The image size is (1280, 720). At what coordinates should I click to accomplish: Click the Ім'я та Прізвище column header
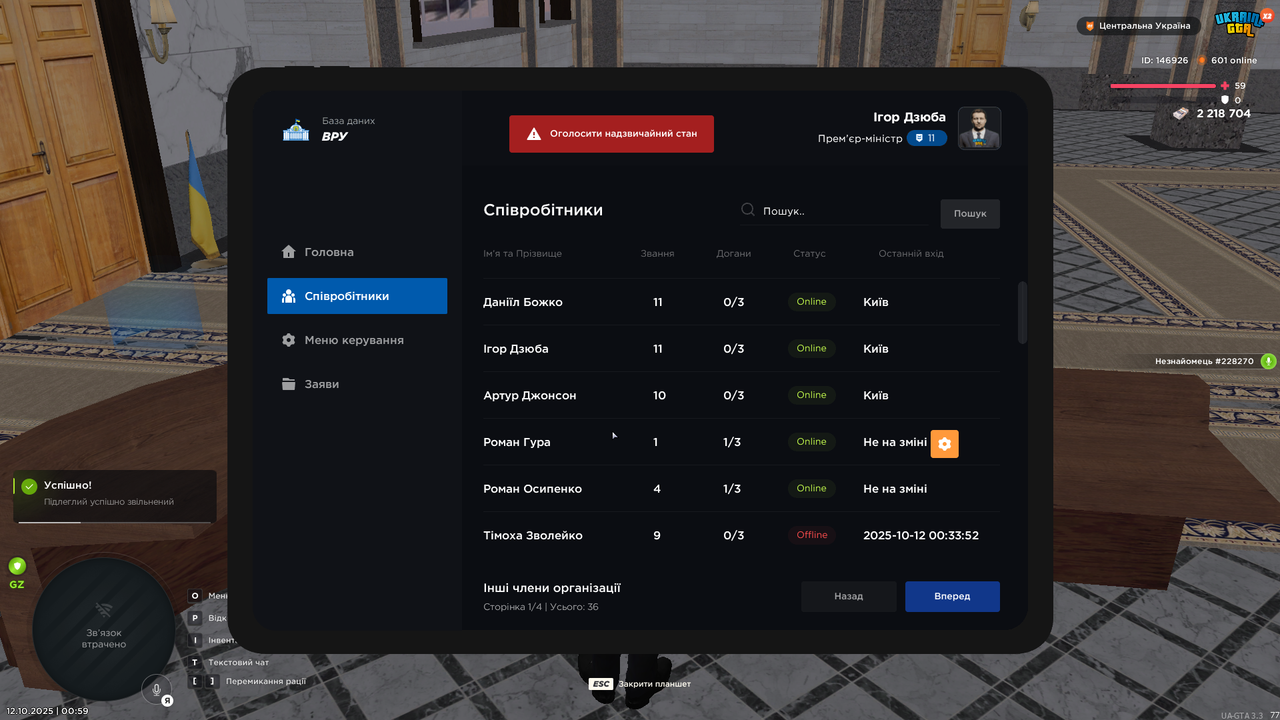click(x=522, y=254)
